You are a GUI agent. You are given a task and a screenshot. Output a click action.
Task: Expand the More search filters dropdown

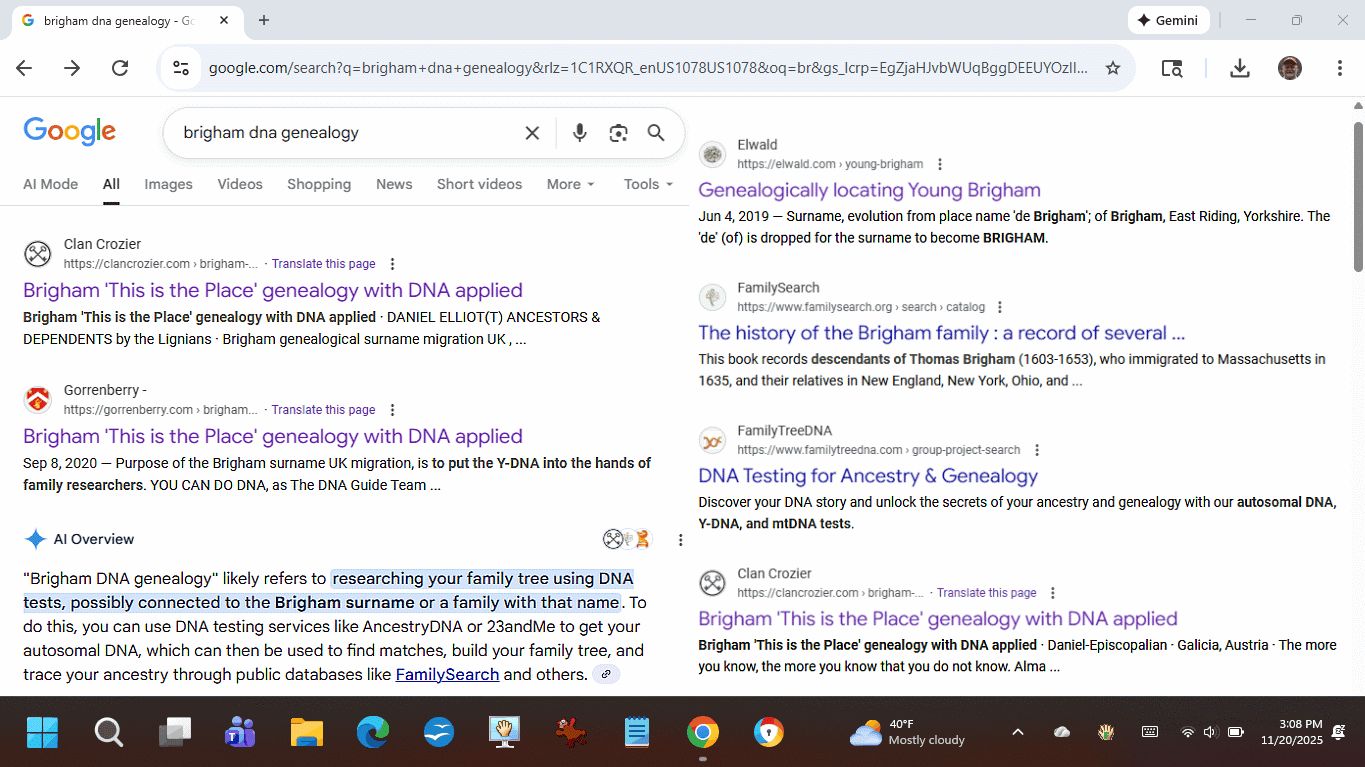tap(570, 184)
